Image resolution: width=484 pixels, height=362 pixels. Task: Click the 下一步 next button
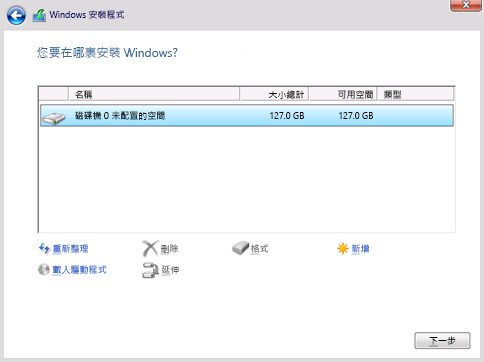tap(442, 340)
